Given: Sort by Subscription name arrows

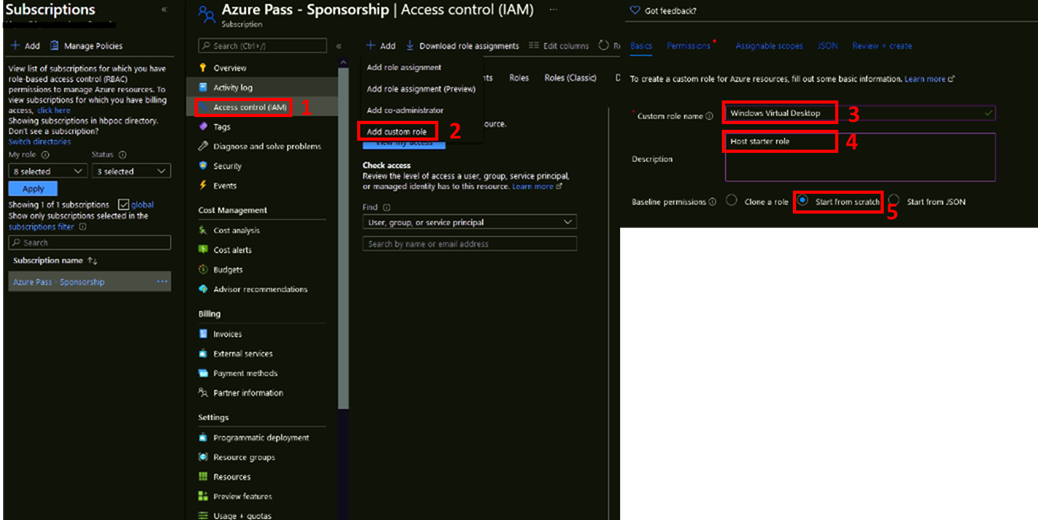Looking at the screenshot, I should click(93, 261).
